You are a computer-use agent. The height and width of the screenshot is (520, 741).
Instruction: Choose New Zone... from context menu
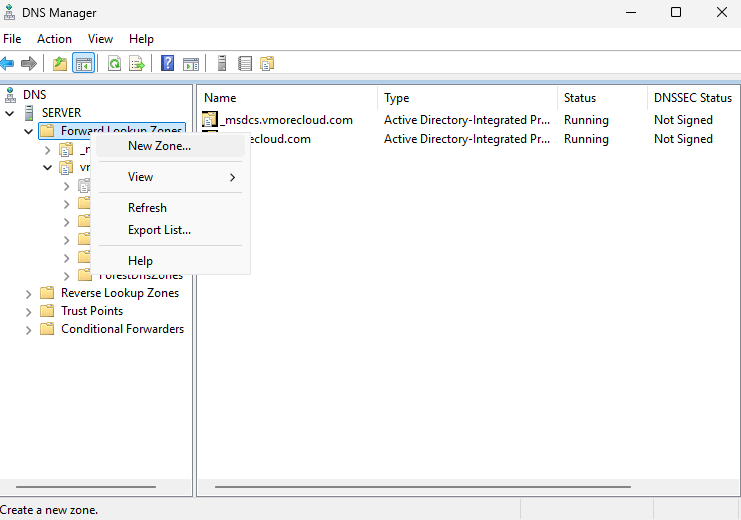pyautogui.click(x=170, y=146)
